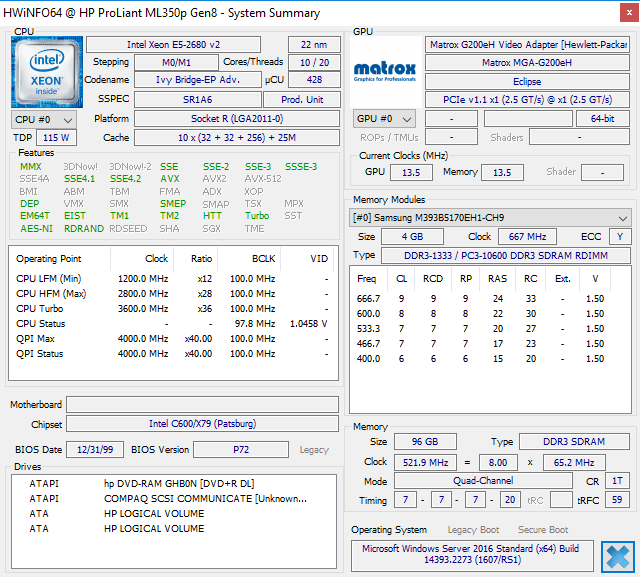Click the GPU clock 13.5 value
Screen dimensions: 640x577
pyautogui.click(x=411, y=173)
